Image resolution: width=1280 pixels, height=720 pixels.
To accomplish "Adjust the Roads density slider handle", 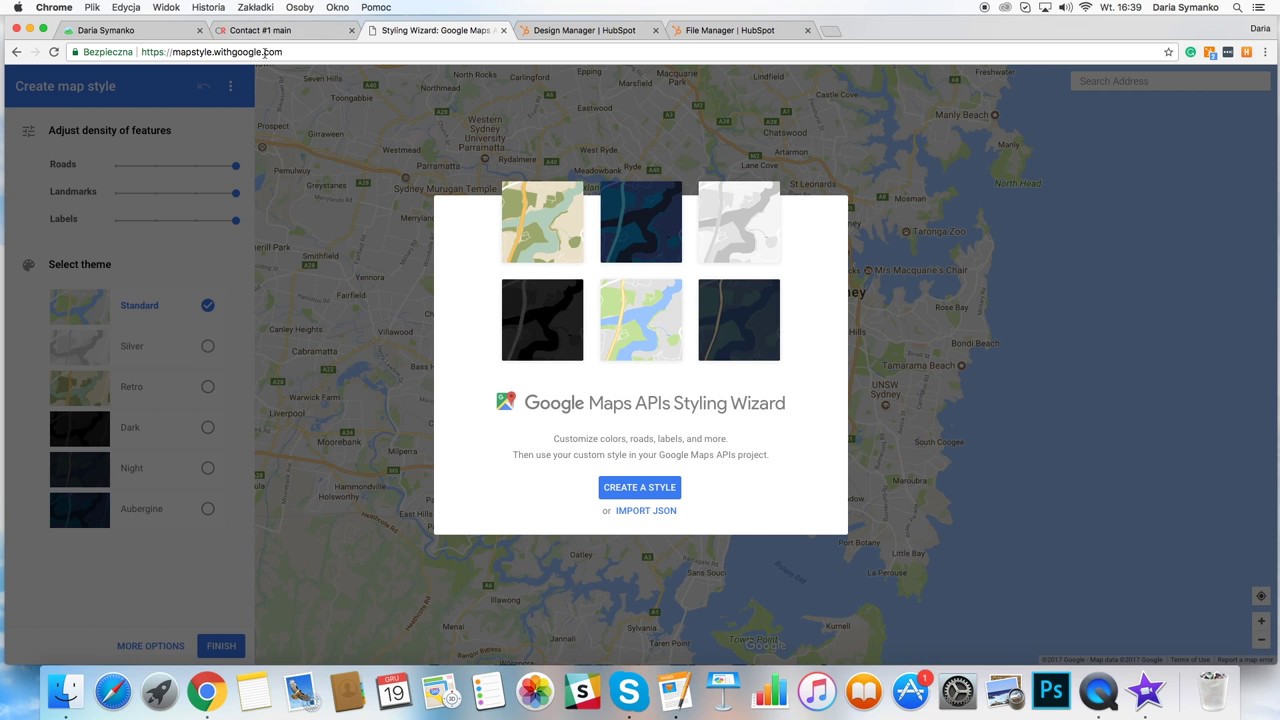I will (236, 166).
